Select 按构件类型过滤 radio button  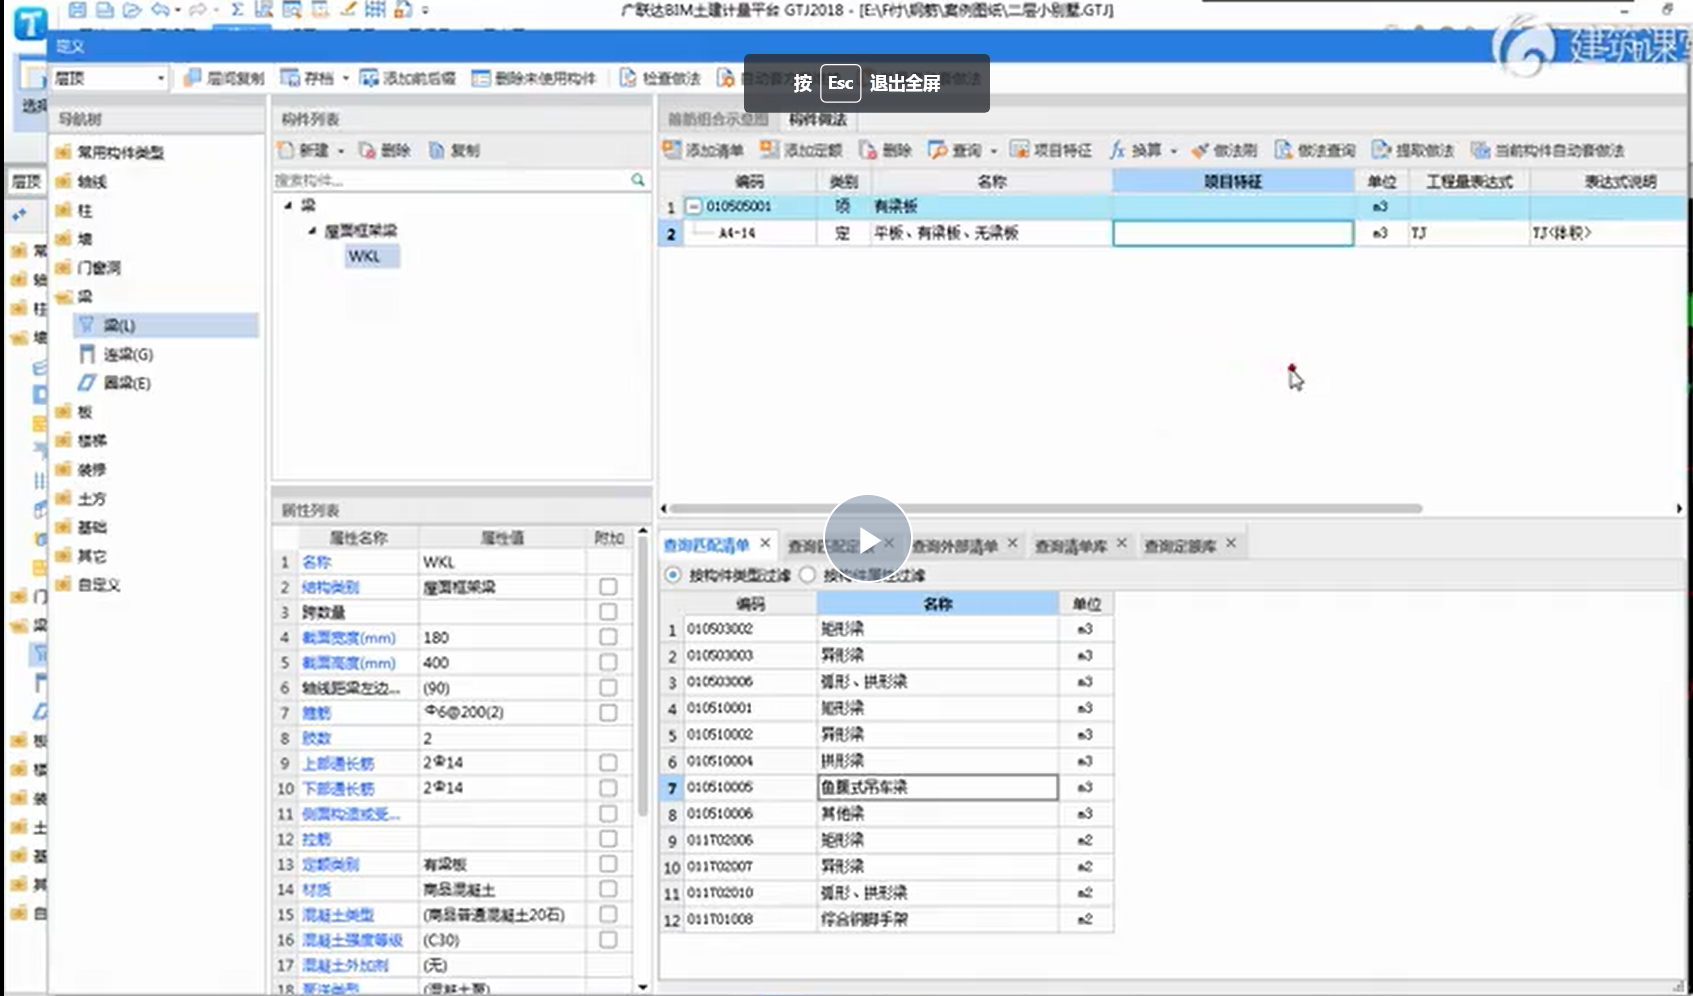click(x=673, y=575)
